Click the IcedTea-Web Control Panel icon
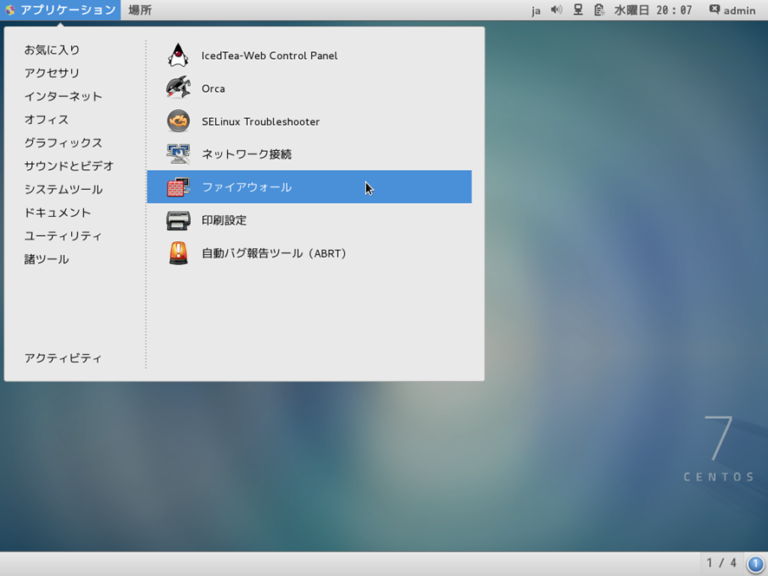The height and width of the screenshot is (576, 768). coord(178,56)
